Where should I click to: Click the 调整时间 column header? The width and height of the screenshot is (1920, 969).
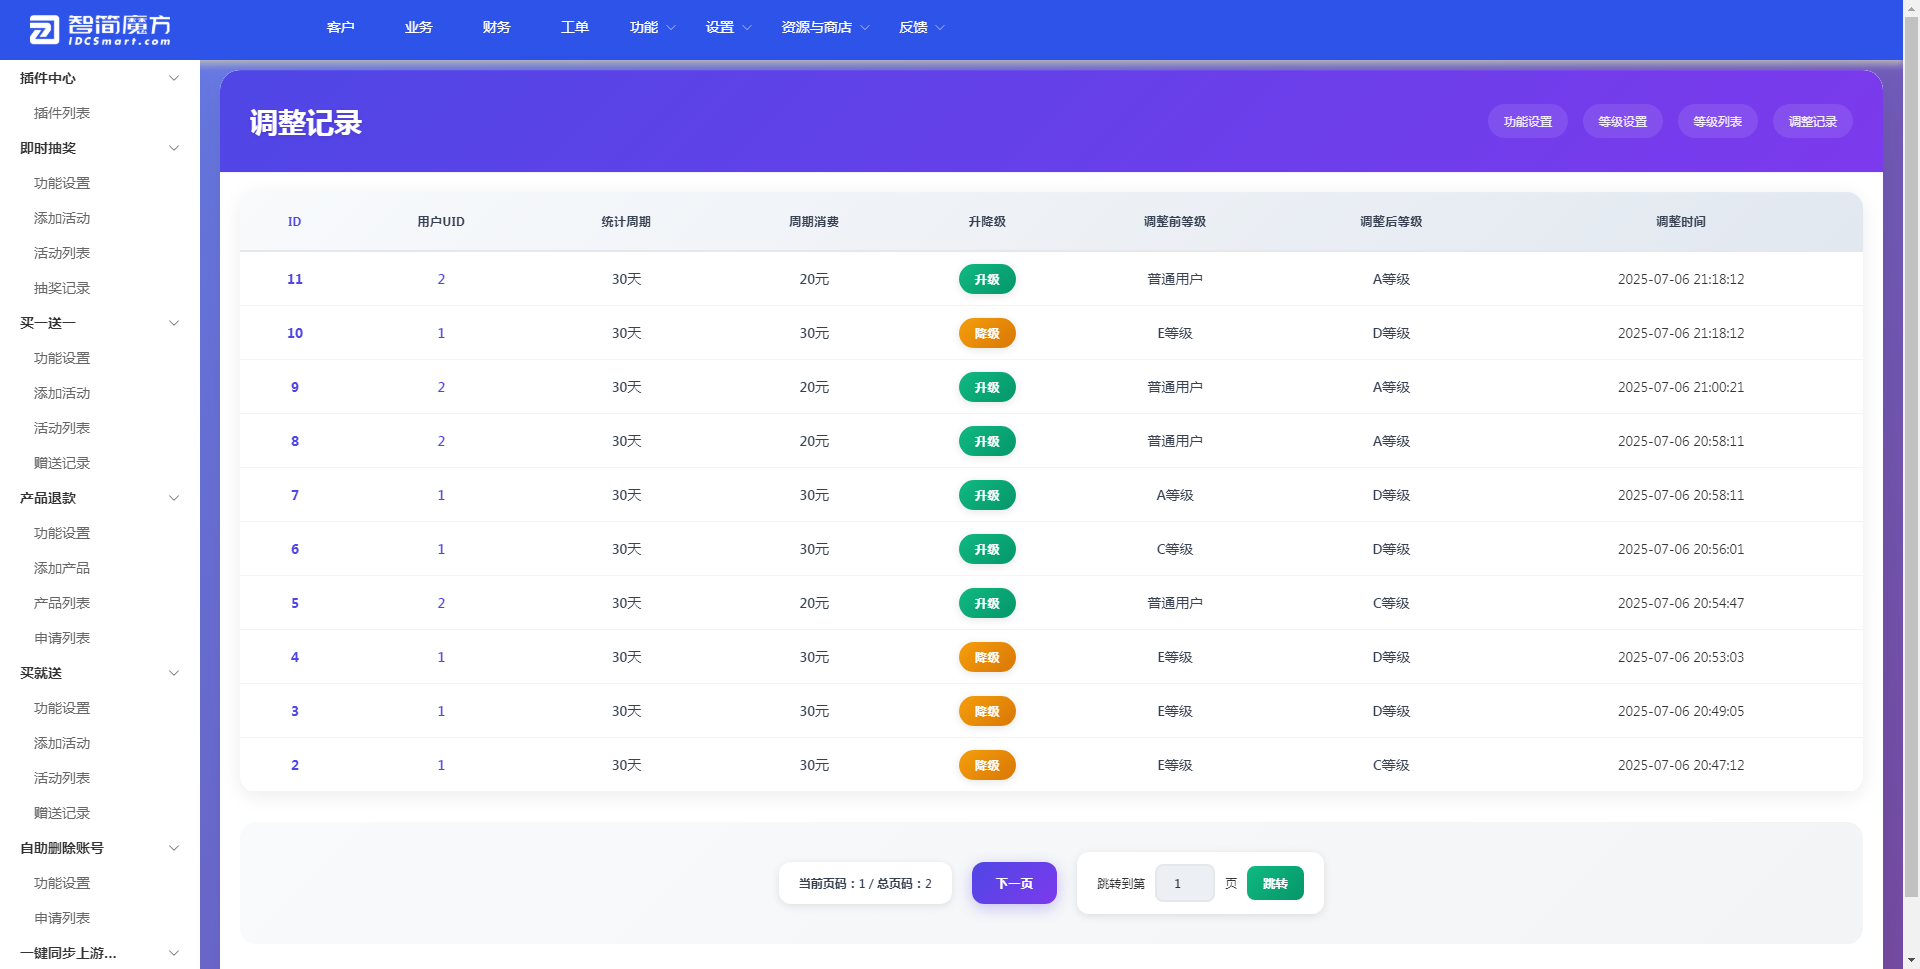pyautogui.click(x=1681, y=222)
